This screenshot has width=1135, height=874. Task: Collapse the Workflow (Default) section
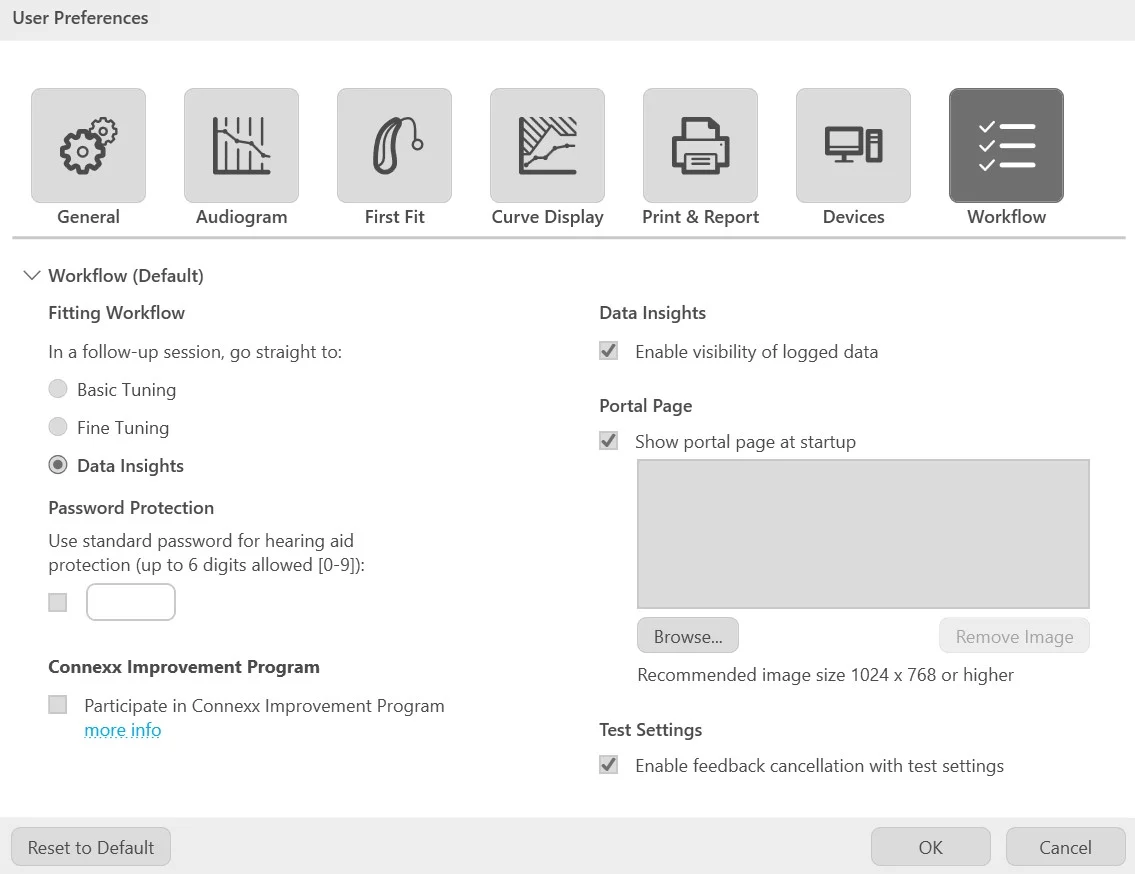[x=31, y=275]
